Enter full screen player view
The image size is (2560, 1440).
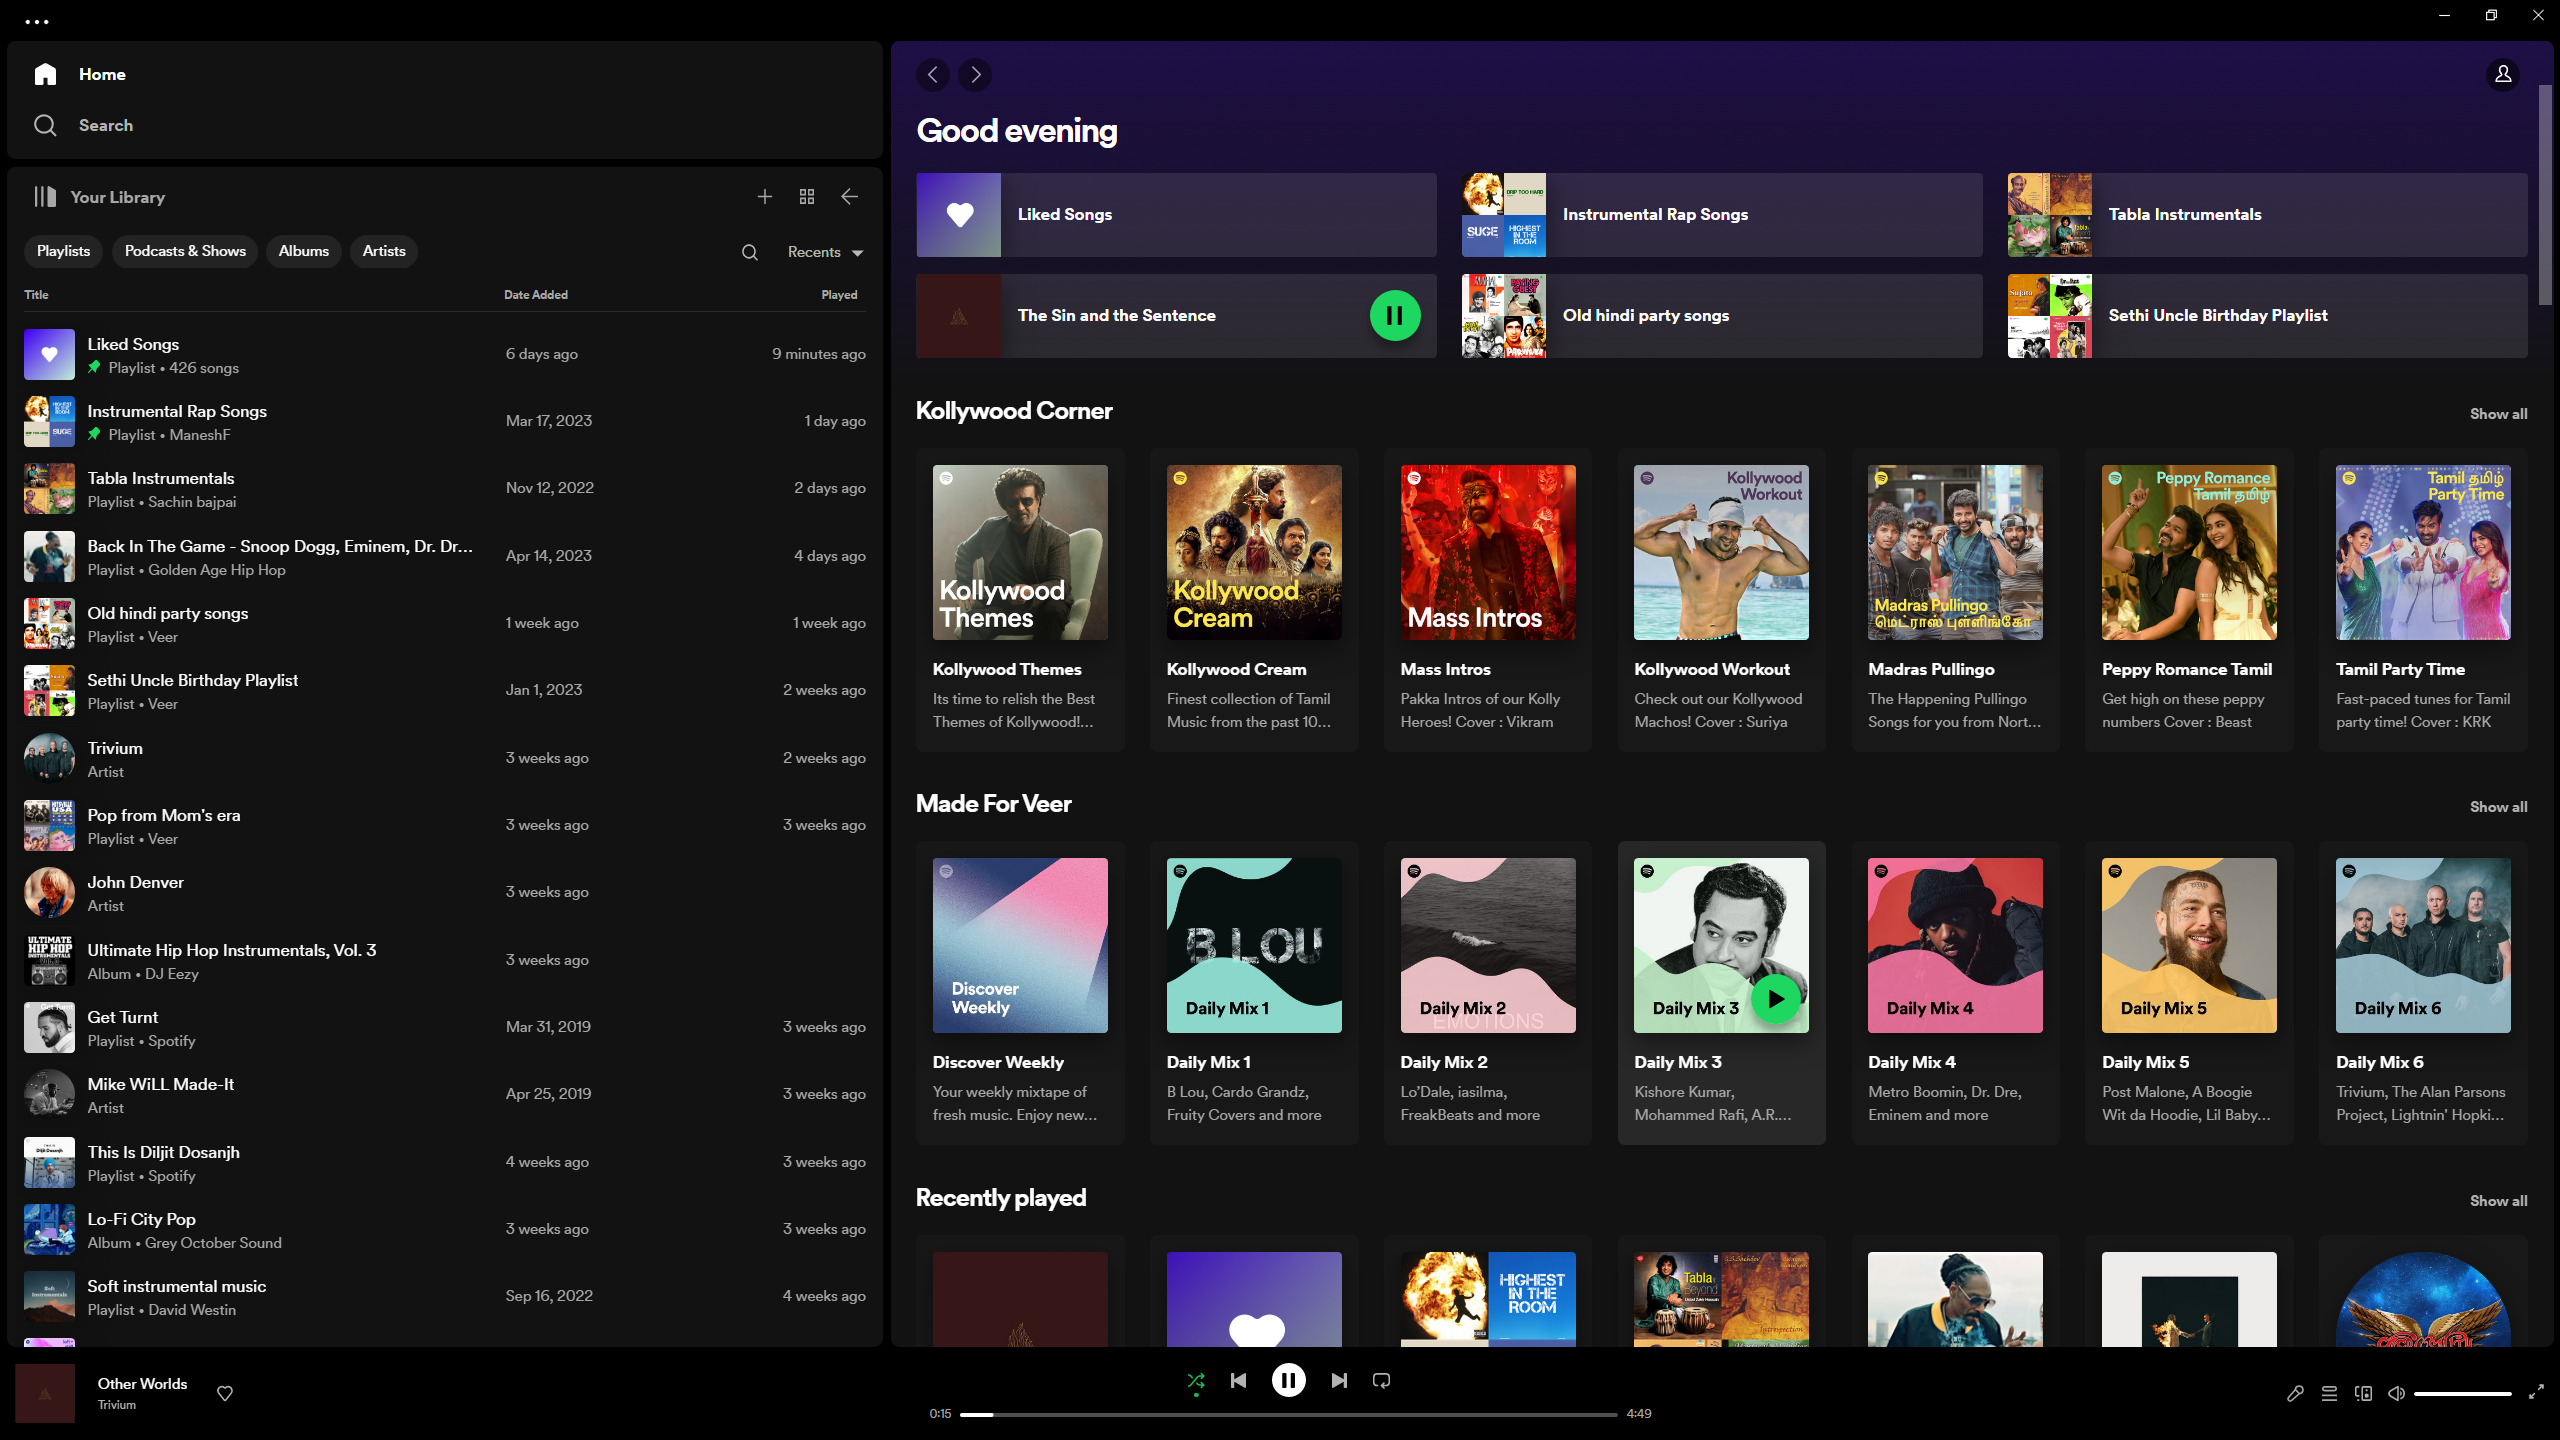click(2536, 1392)
